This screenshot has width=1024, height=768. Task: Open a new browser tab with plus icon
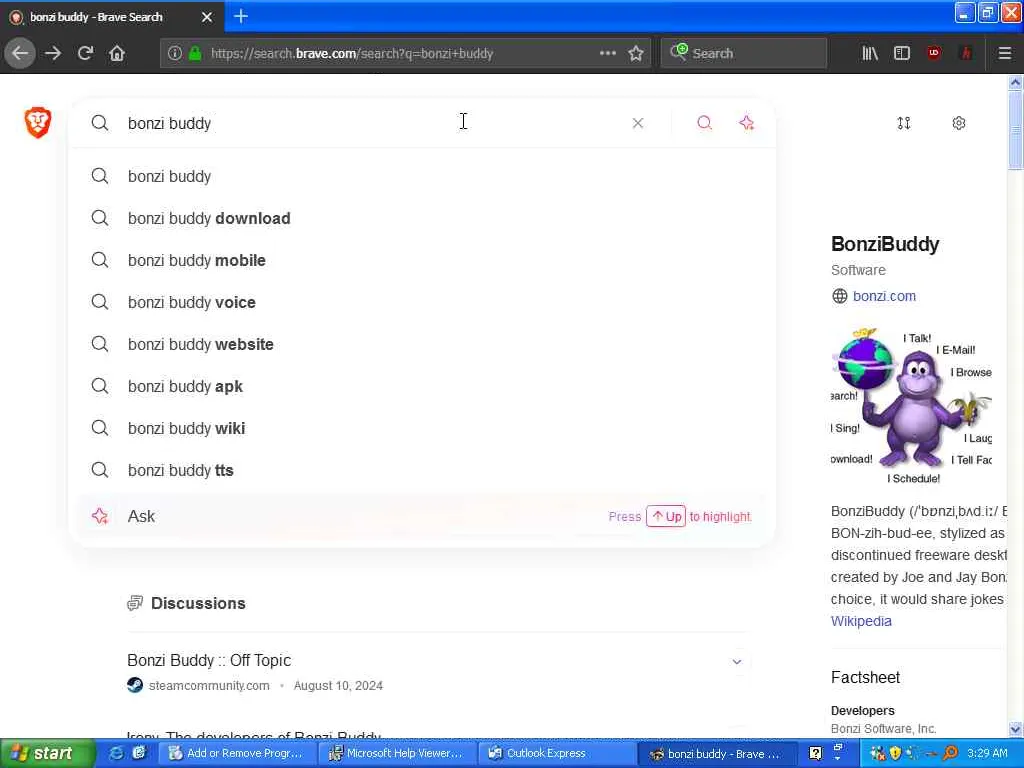coord(241,16)
